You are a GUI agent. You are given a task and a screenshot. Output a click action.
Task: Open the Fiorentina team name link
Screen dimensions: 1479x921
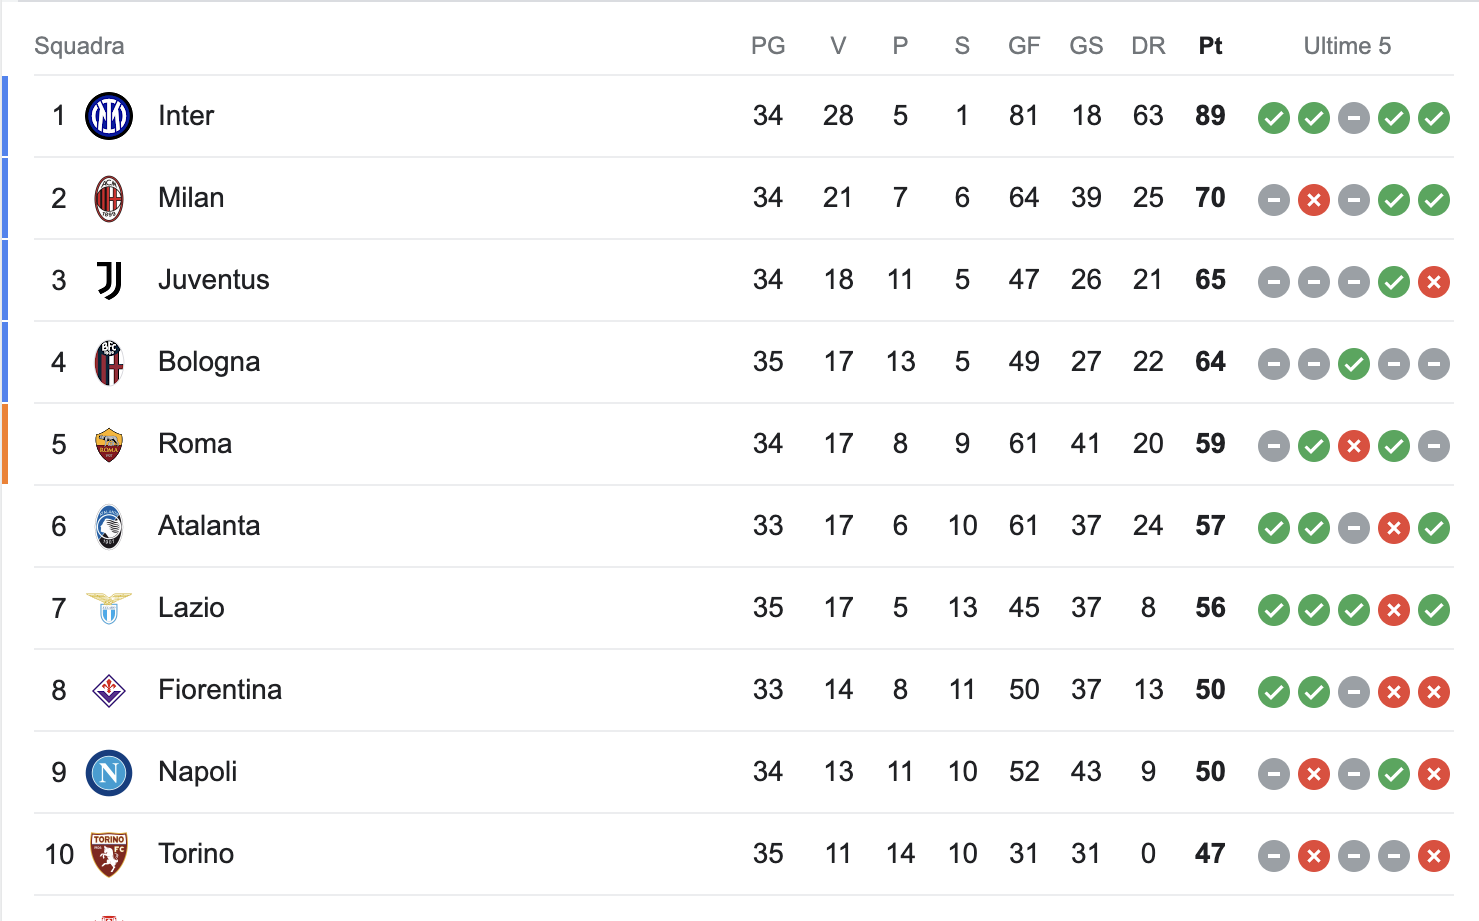coord(220,690)
